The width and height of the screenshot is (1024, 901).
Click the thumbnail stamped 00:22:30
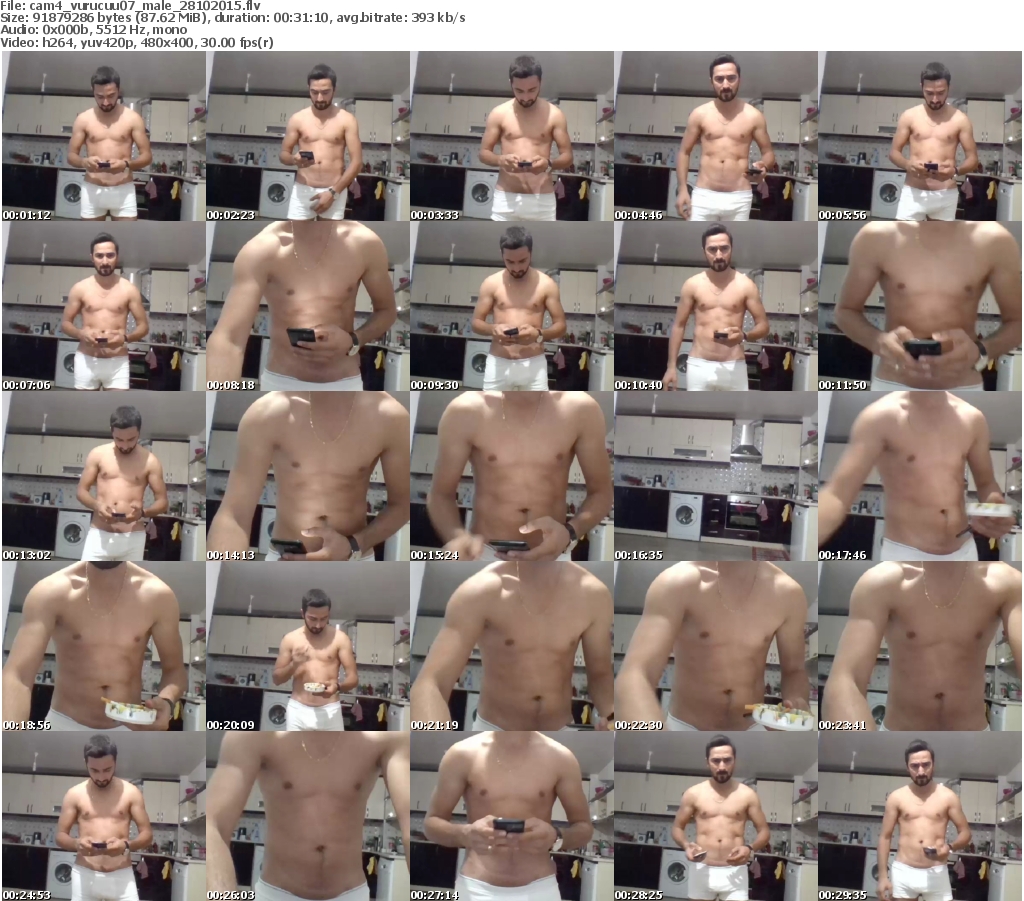pyautogui.click(x=716, y=646)
